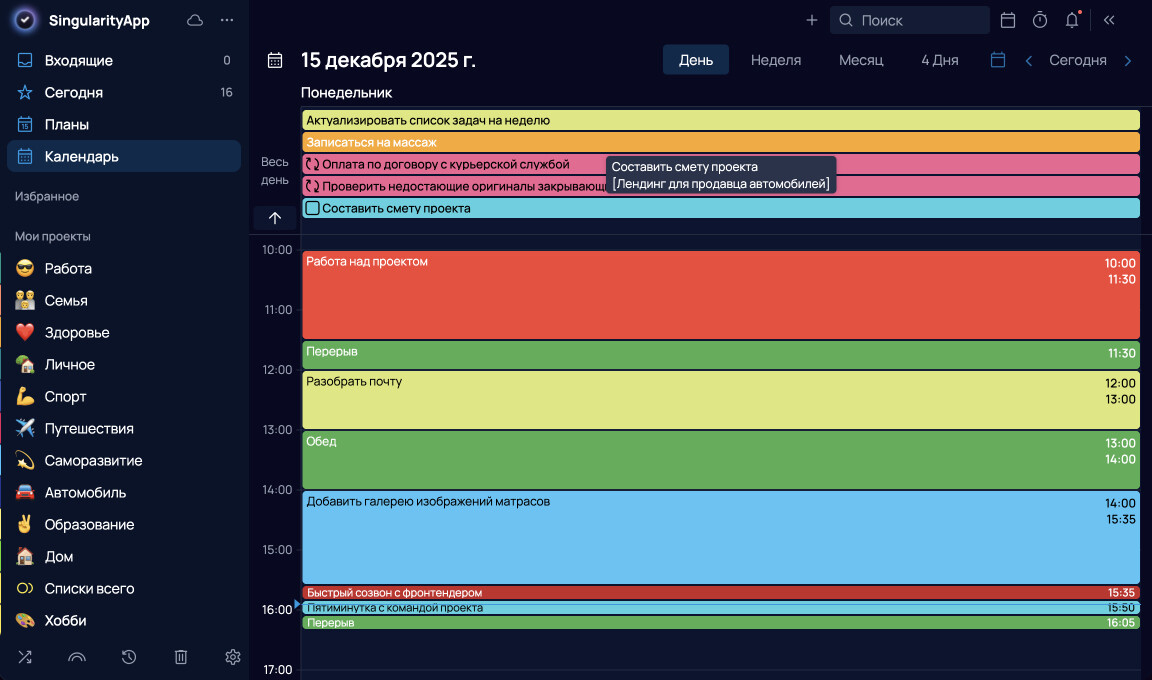The height and width of the screenshot is (680, 1152).
Task: Click the cloud sync icon
Action: 195,20
